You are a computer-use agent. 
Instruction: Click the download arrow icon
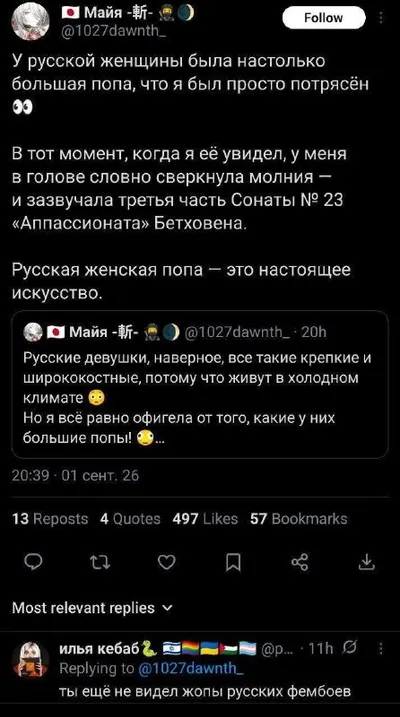pos(366,562)
